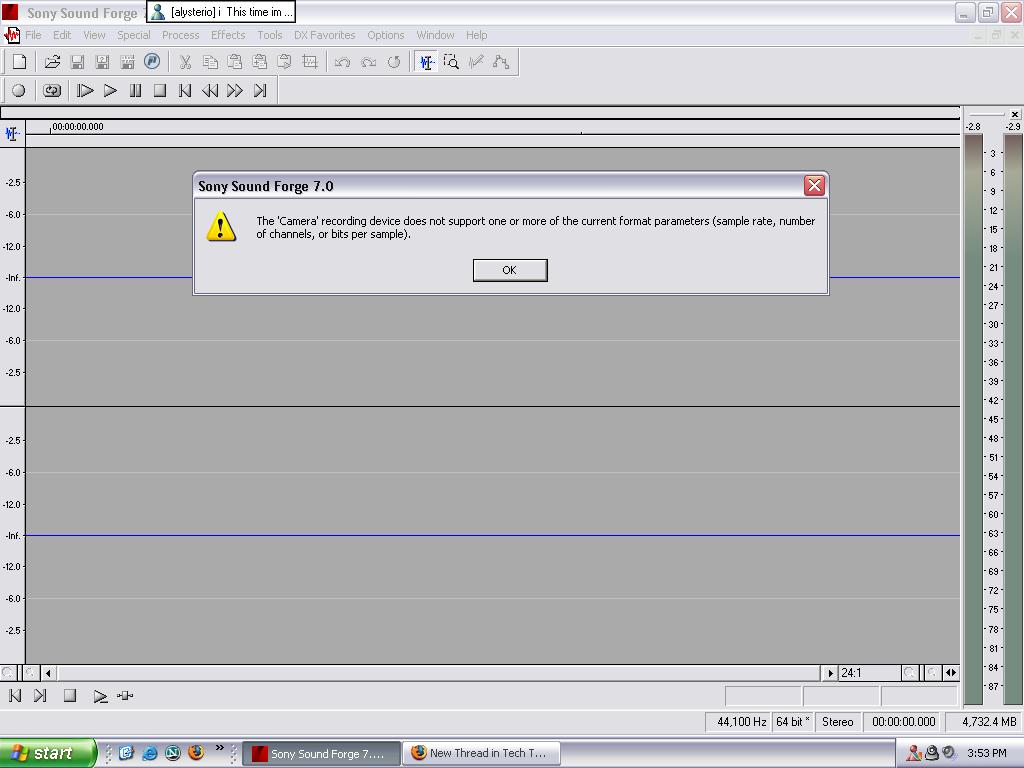
Task: Switch to New Thread in Tech taskbar window
Action: [480, 754]
